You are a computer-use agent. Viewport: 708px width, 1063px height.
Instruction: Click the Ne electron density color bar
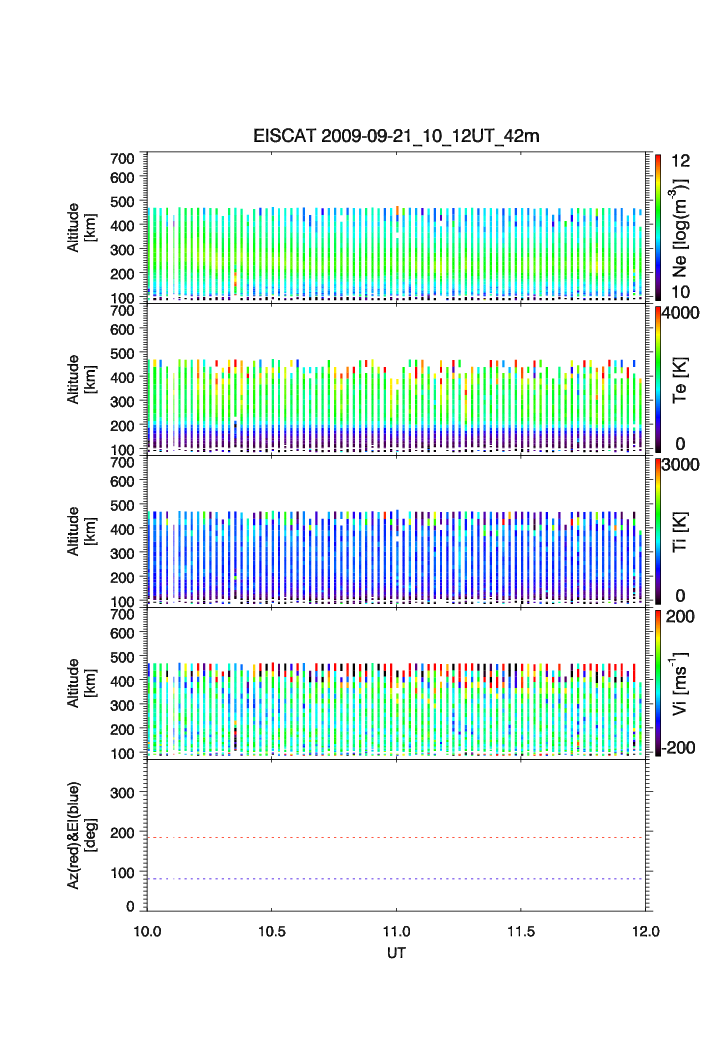click(657, 226)
